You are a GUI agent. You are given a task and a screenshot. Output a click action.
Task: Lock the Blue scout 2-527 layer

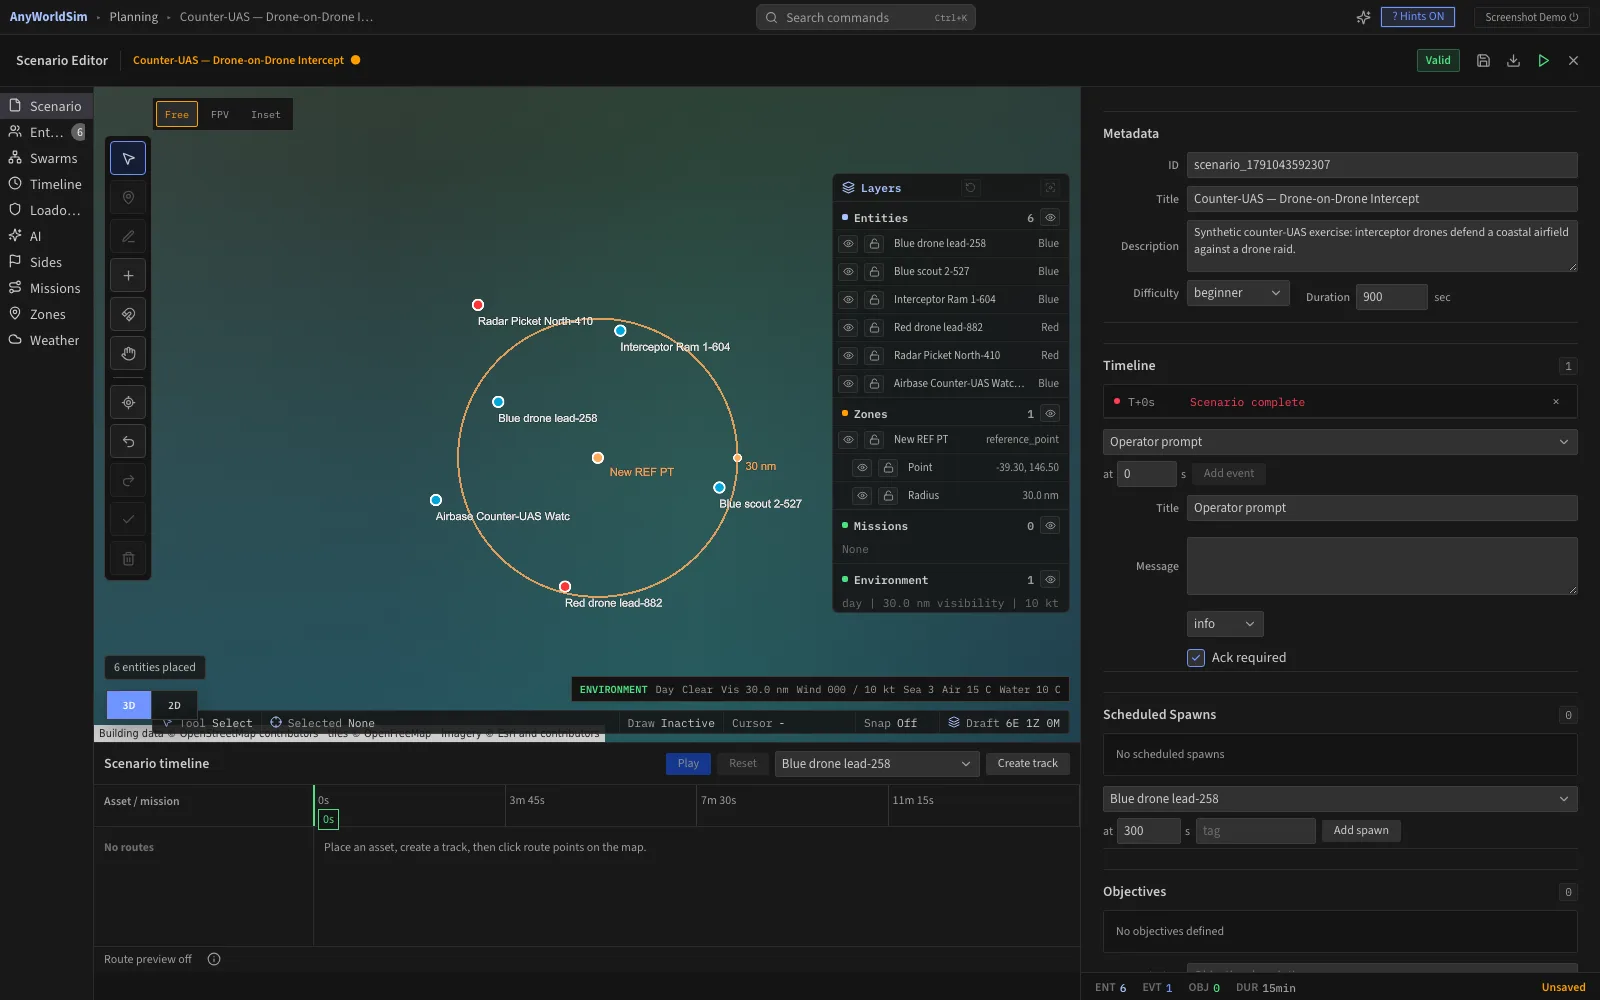874,271
